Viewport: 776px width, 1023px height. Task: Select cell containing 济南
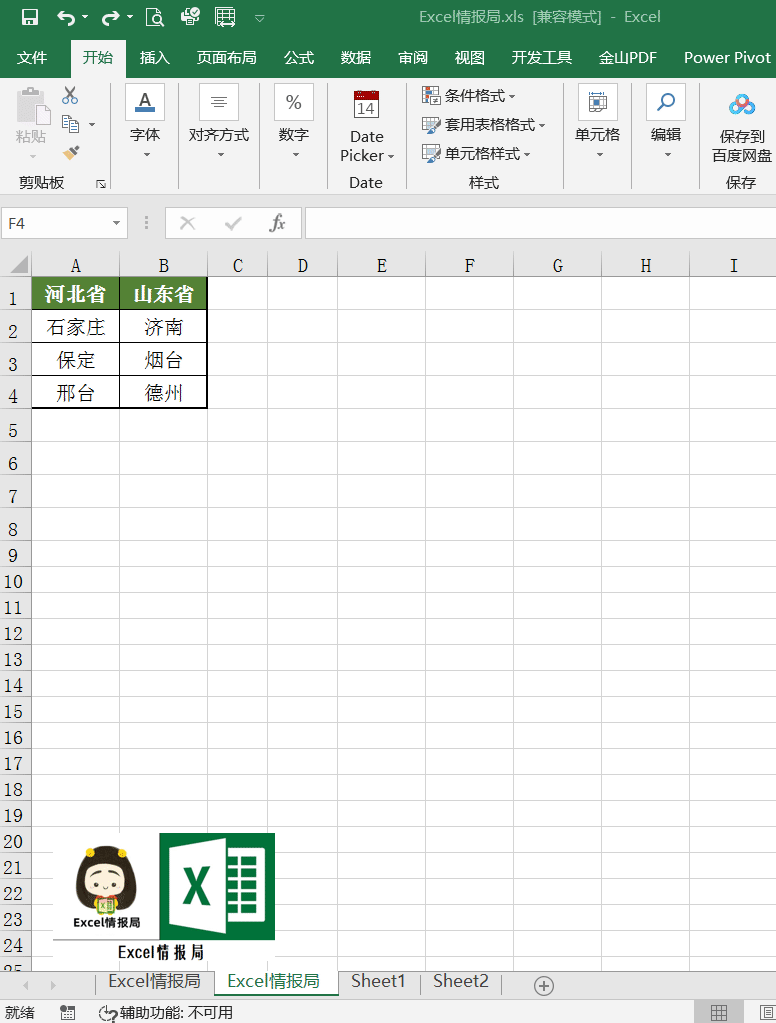pos(163,326)
